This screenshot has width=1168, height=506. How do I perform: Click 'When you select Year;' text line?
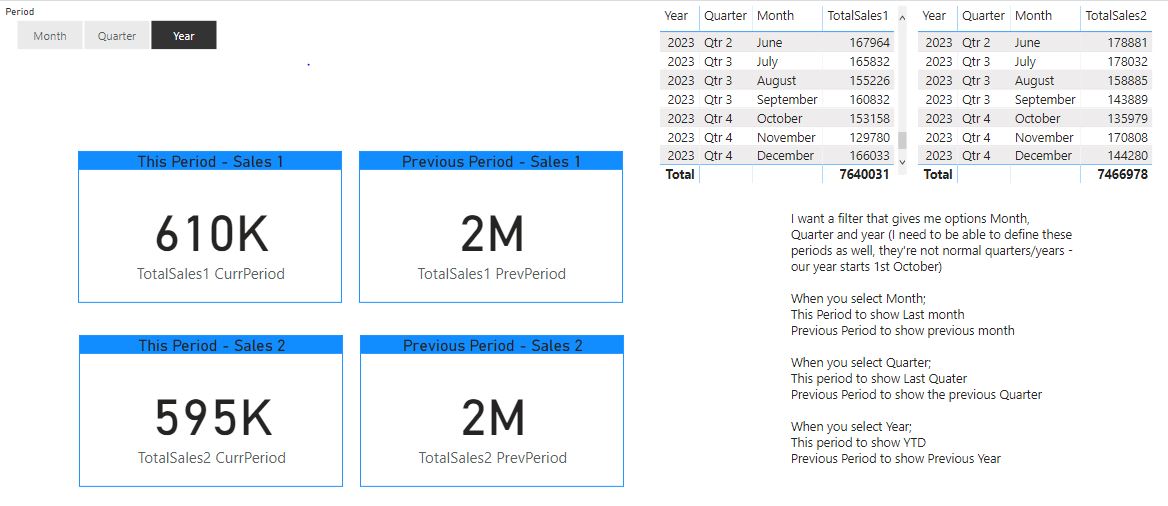tap(851, 427)
